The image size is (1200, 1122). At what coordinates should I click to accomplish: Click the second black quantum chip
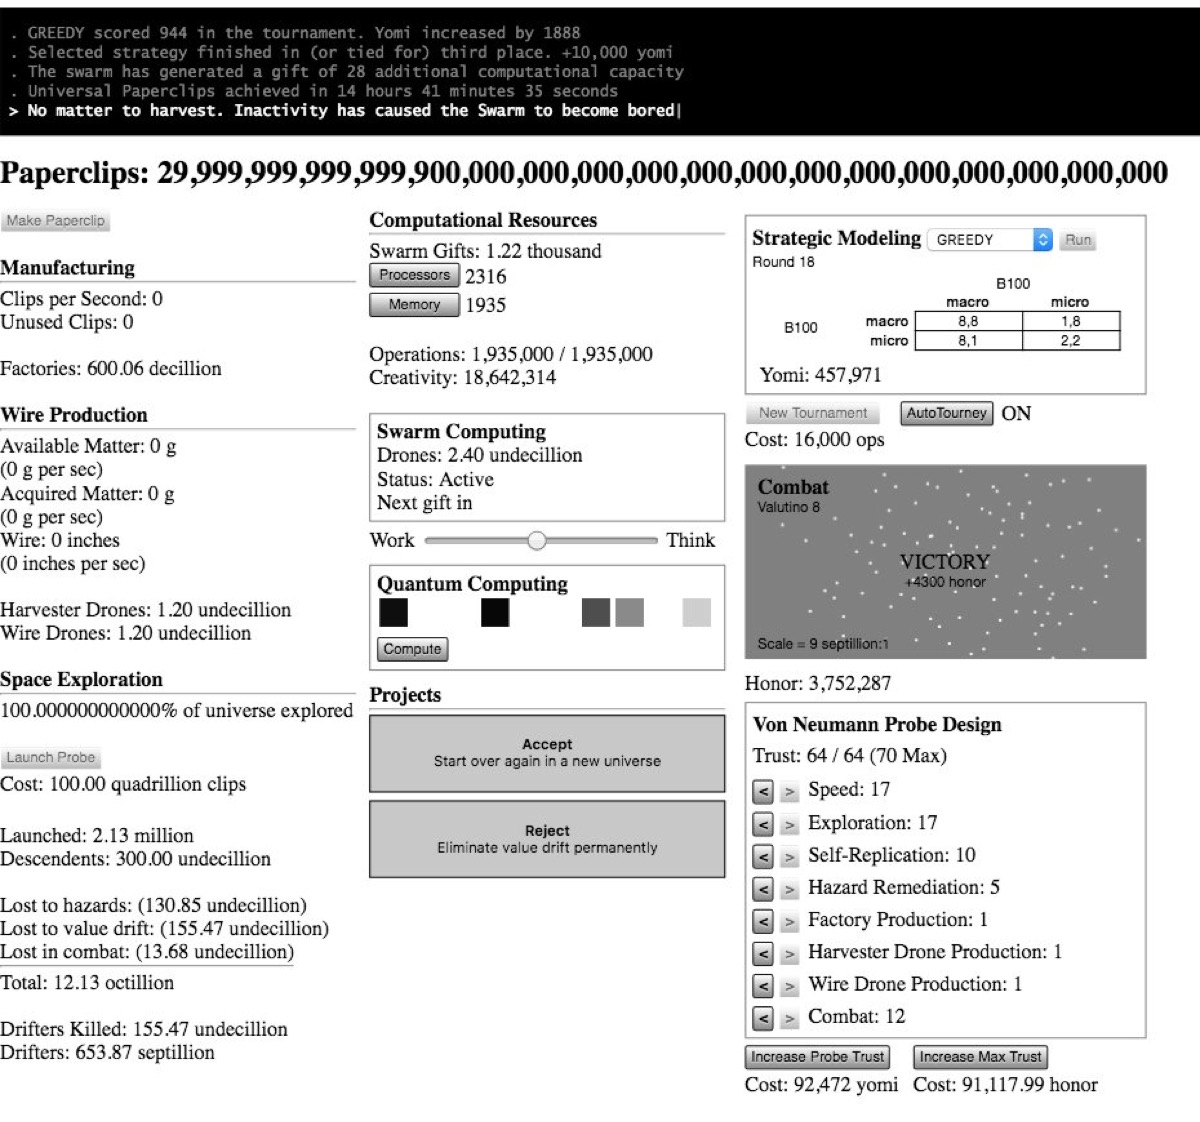pos(495,612)
